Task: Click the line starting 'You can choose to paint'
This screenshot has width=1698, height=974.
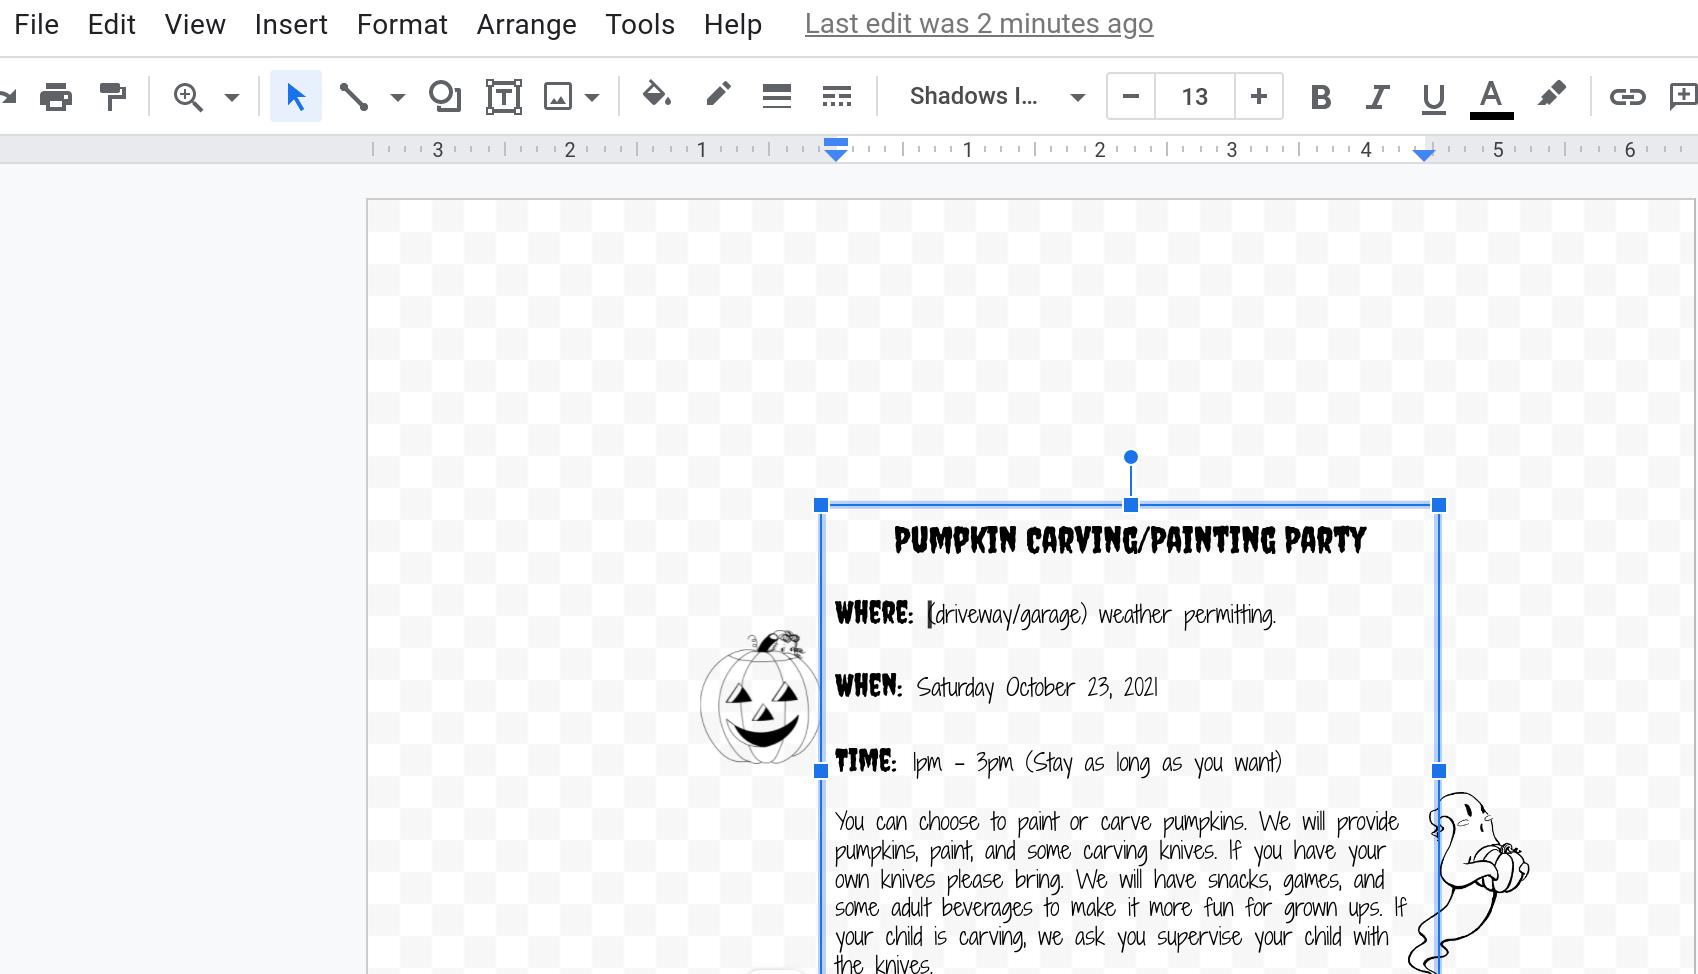Action: click(x=1117, y=822)
